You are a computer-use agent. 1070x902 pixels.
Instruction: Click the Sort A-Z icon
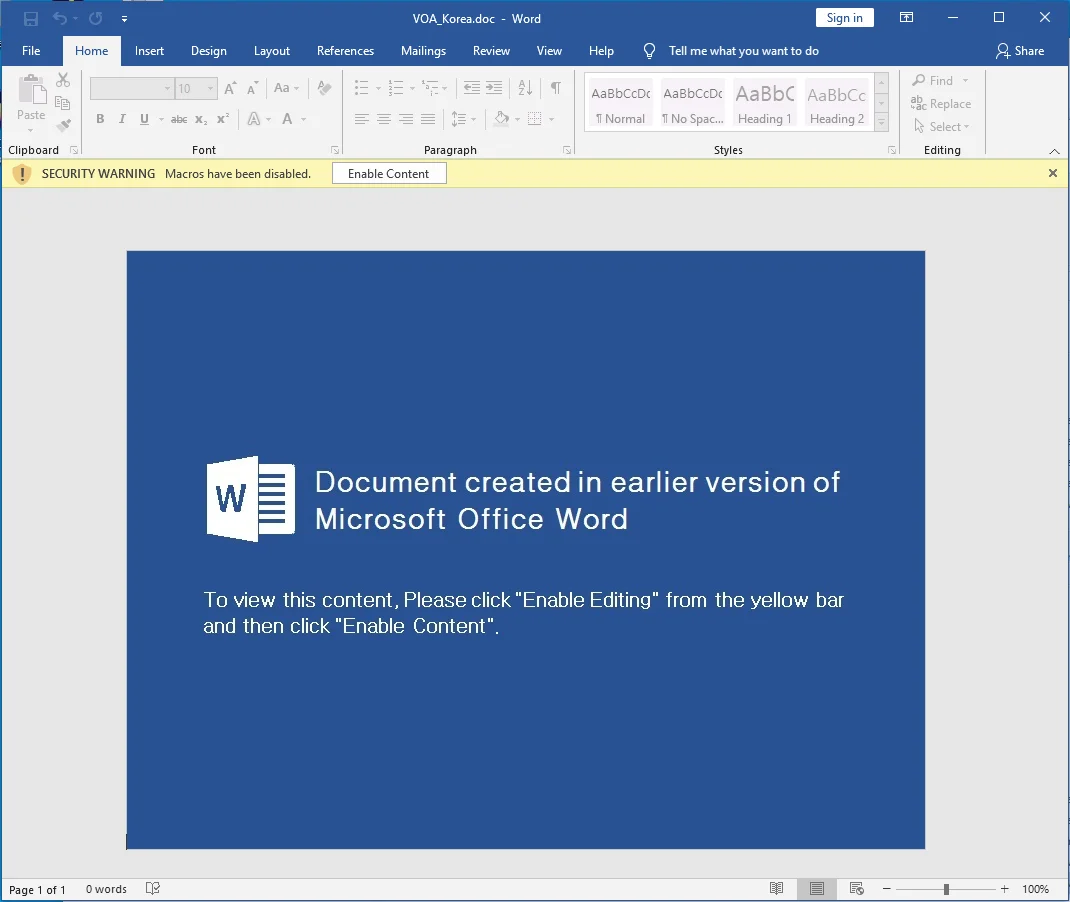coord(525,87)
